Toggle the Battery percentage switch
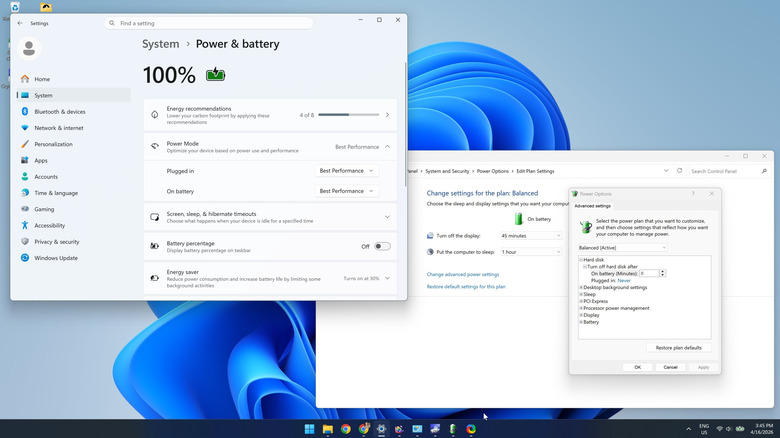 click(382, 246)
